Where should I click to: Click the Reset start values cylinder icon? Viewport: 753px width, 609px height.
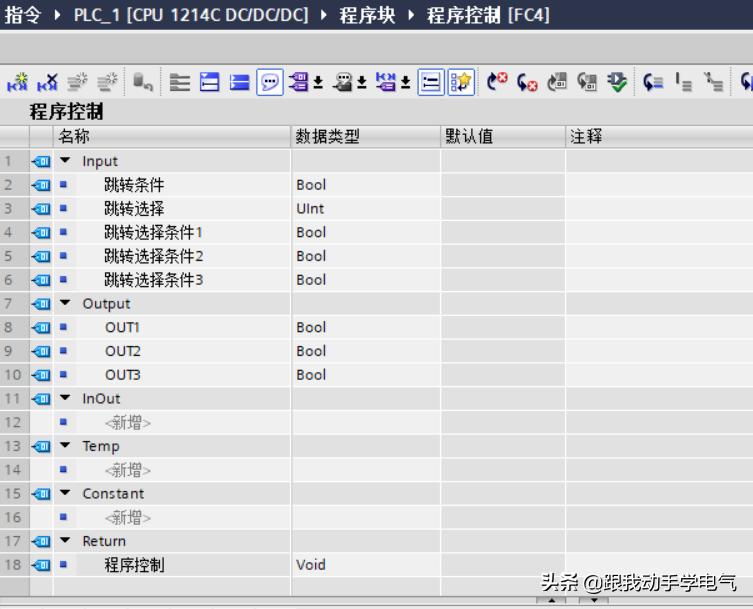coord(143,82)
